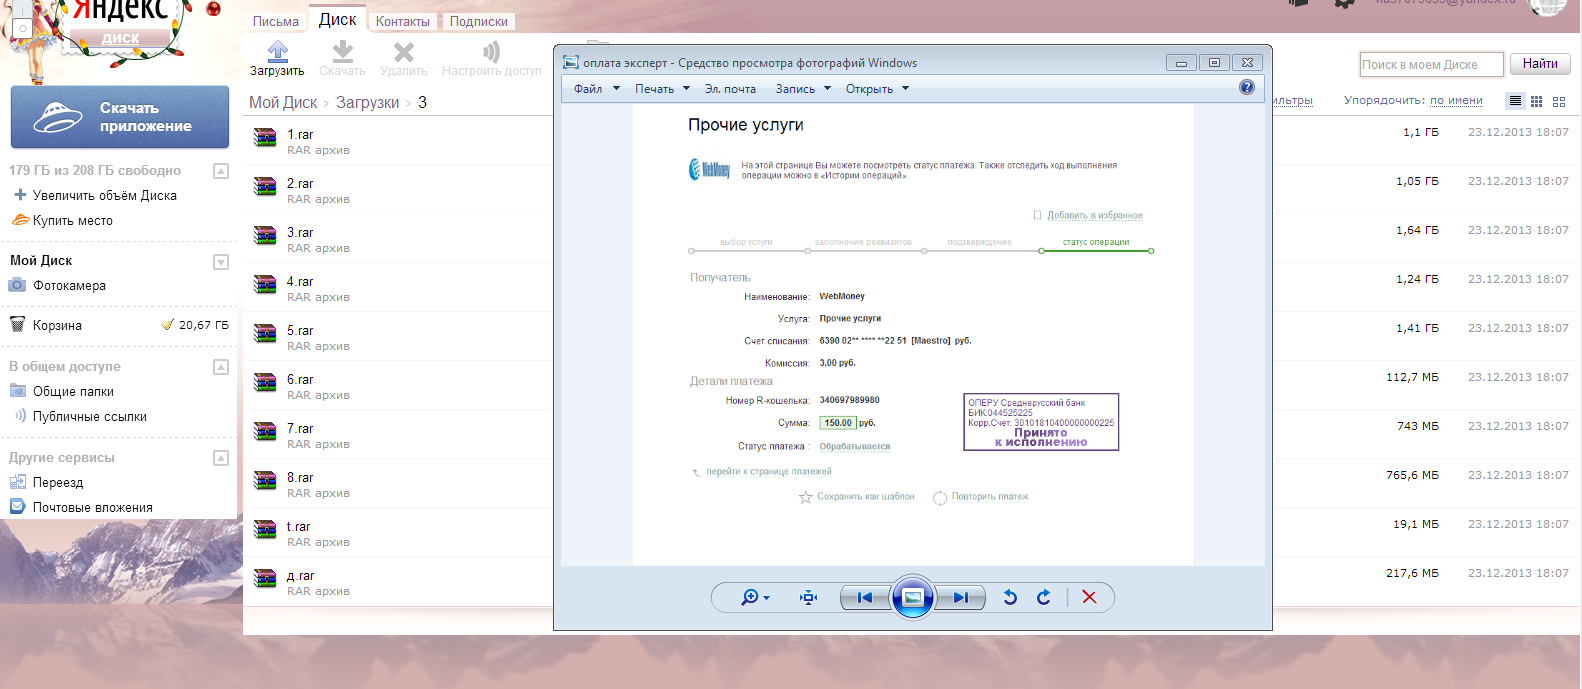1582x689 pixels.
Task: Click the actual size fit icon
Action: click(x=809, y=597)
